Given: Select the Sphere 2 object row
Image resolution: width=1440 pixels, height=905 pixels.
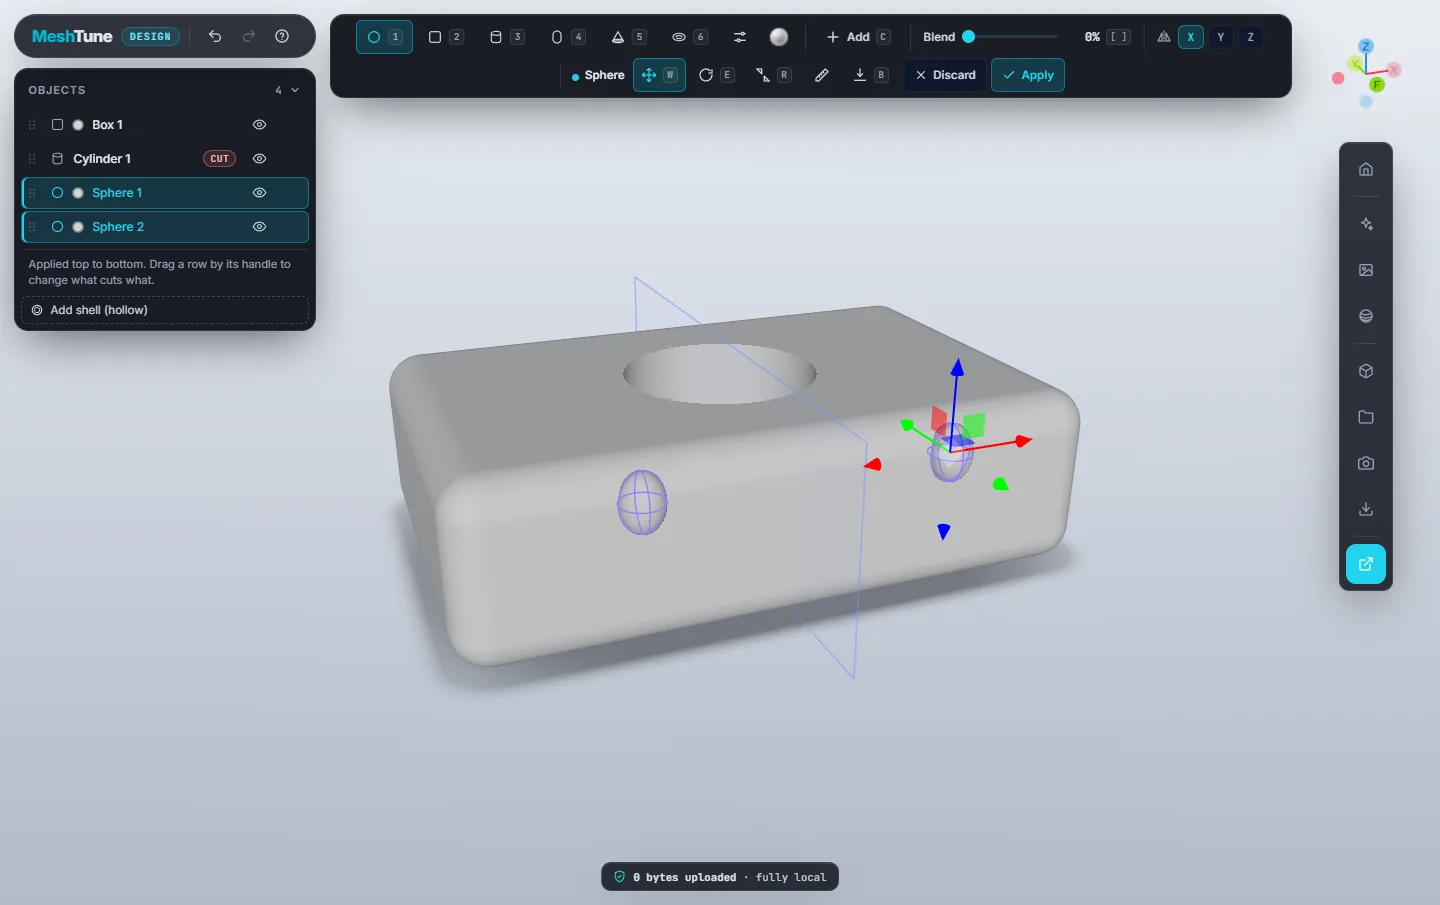Looking at the screenshot, I should pyautogui.click(x=165, y=227).
